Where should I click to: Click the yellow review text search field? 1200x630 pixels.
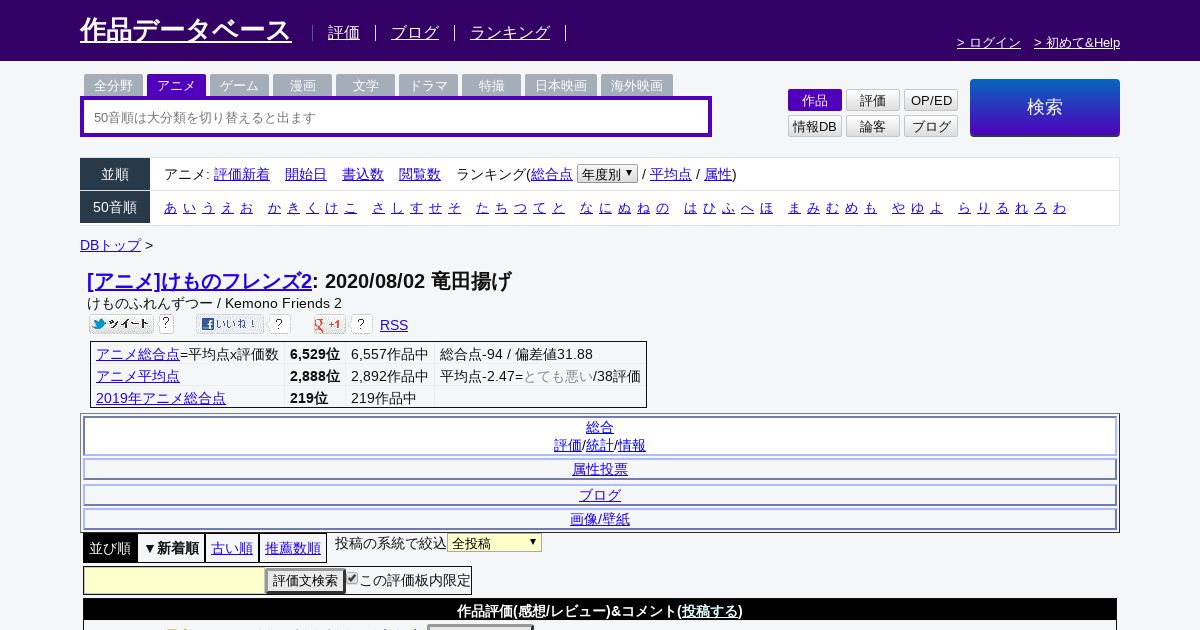pyautogui.click(x=174, y=581)
